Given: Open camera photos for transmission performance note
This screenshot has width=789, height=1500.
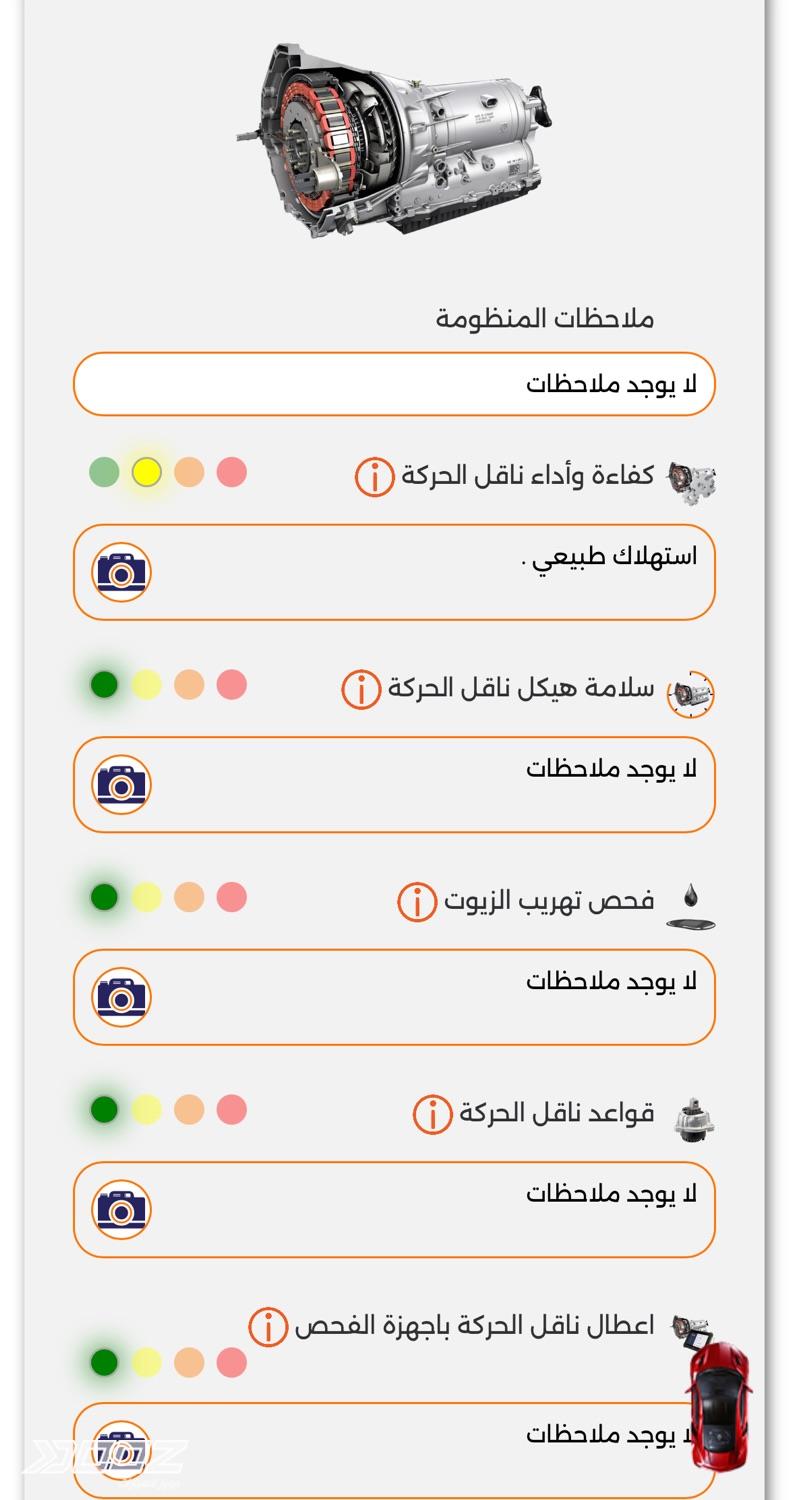Looking at the screenshot, I should [121, 572].
